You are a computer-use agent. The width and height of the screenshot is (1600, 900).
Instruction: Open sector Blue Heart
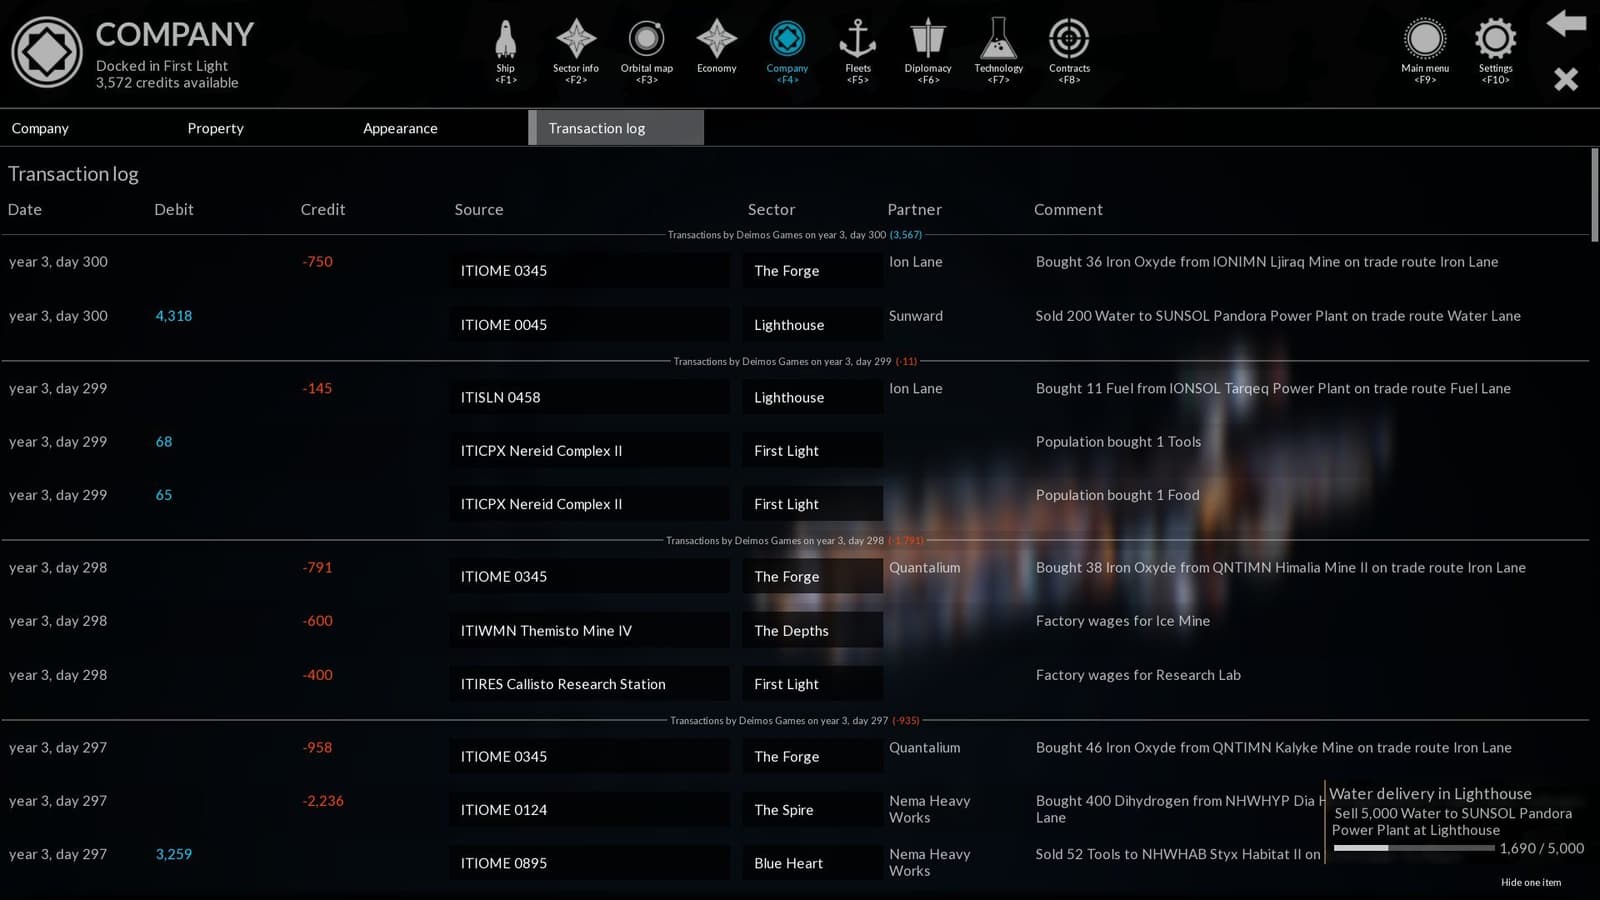812,863
